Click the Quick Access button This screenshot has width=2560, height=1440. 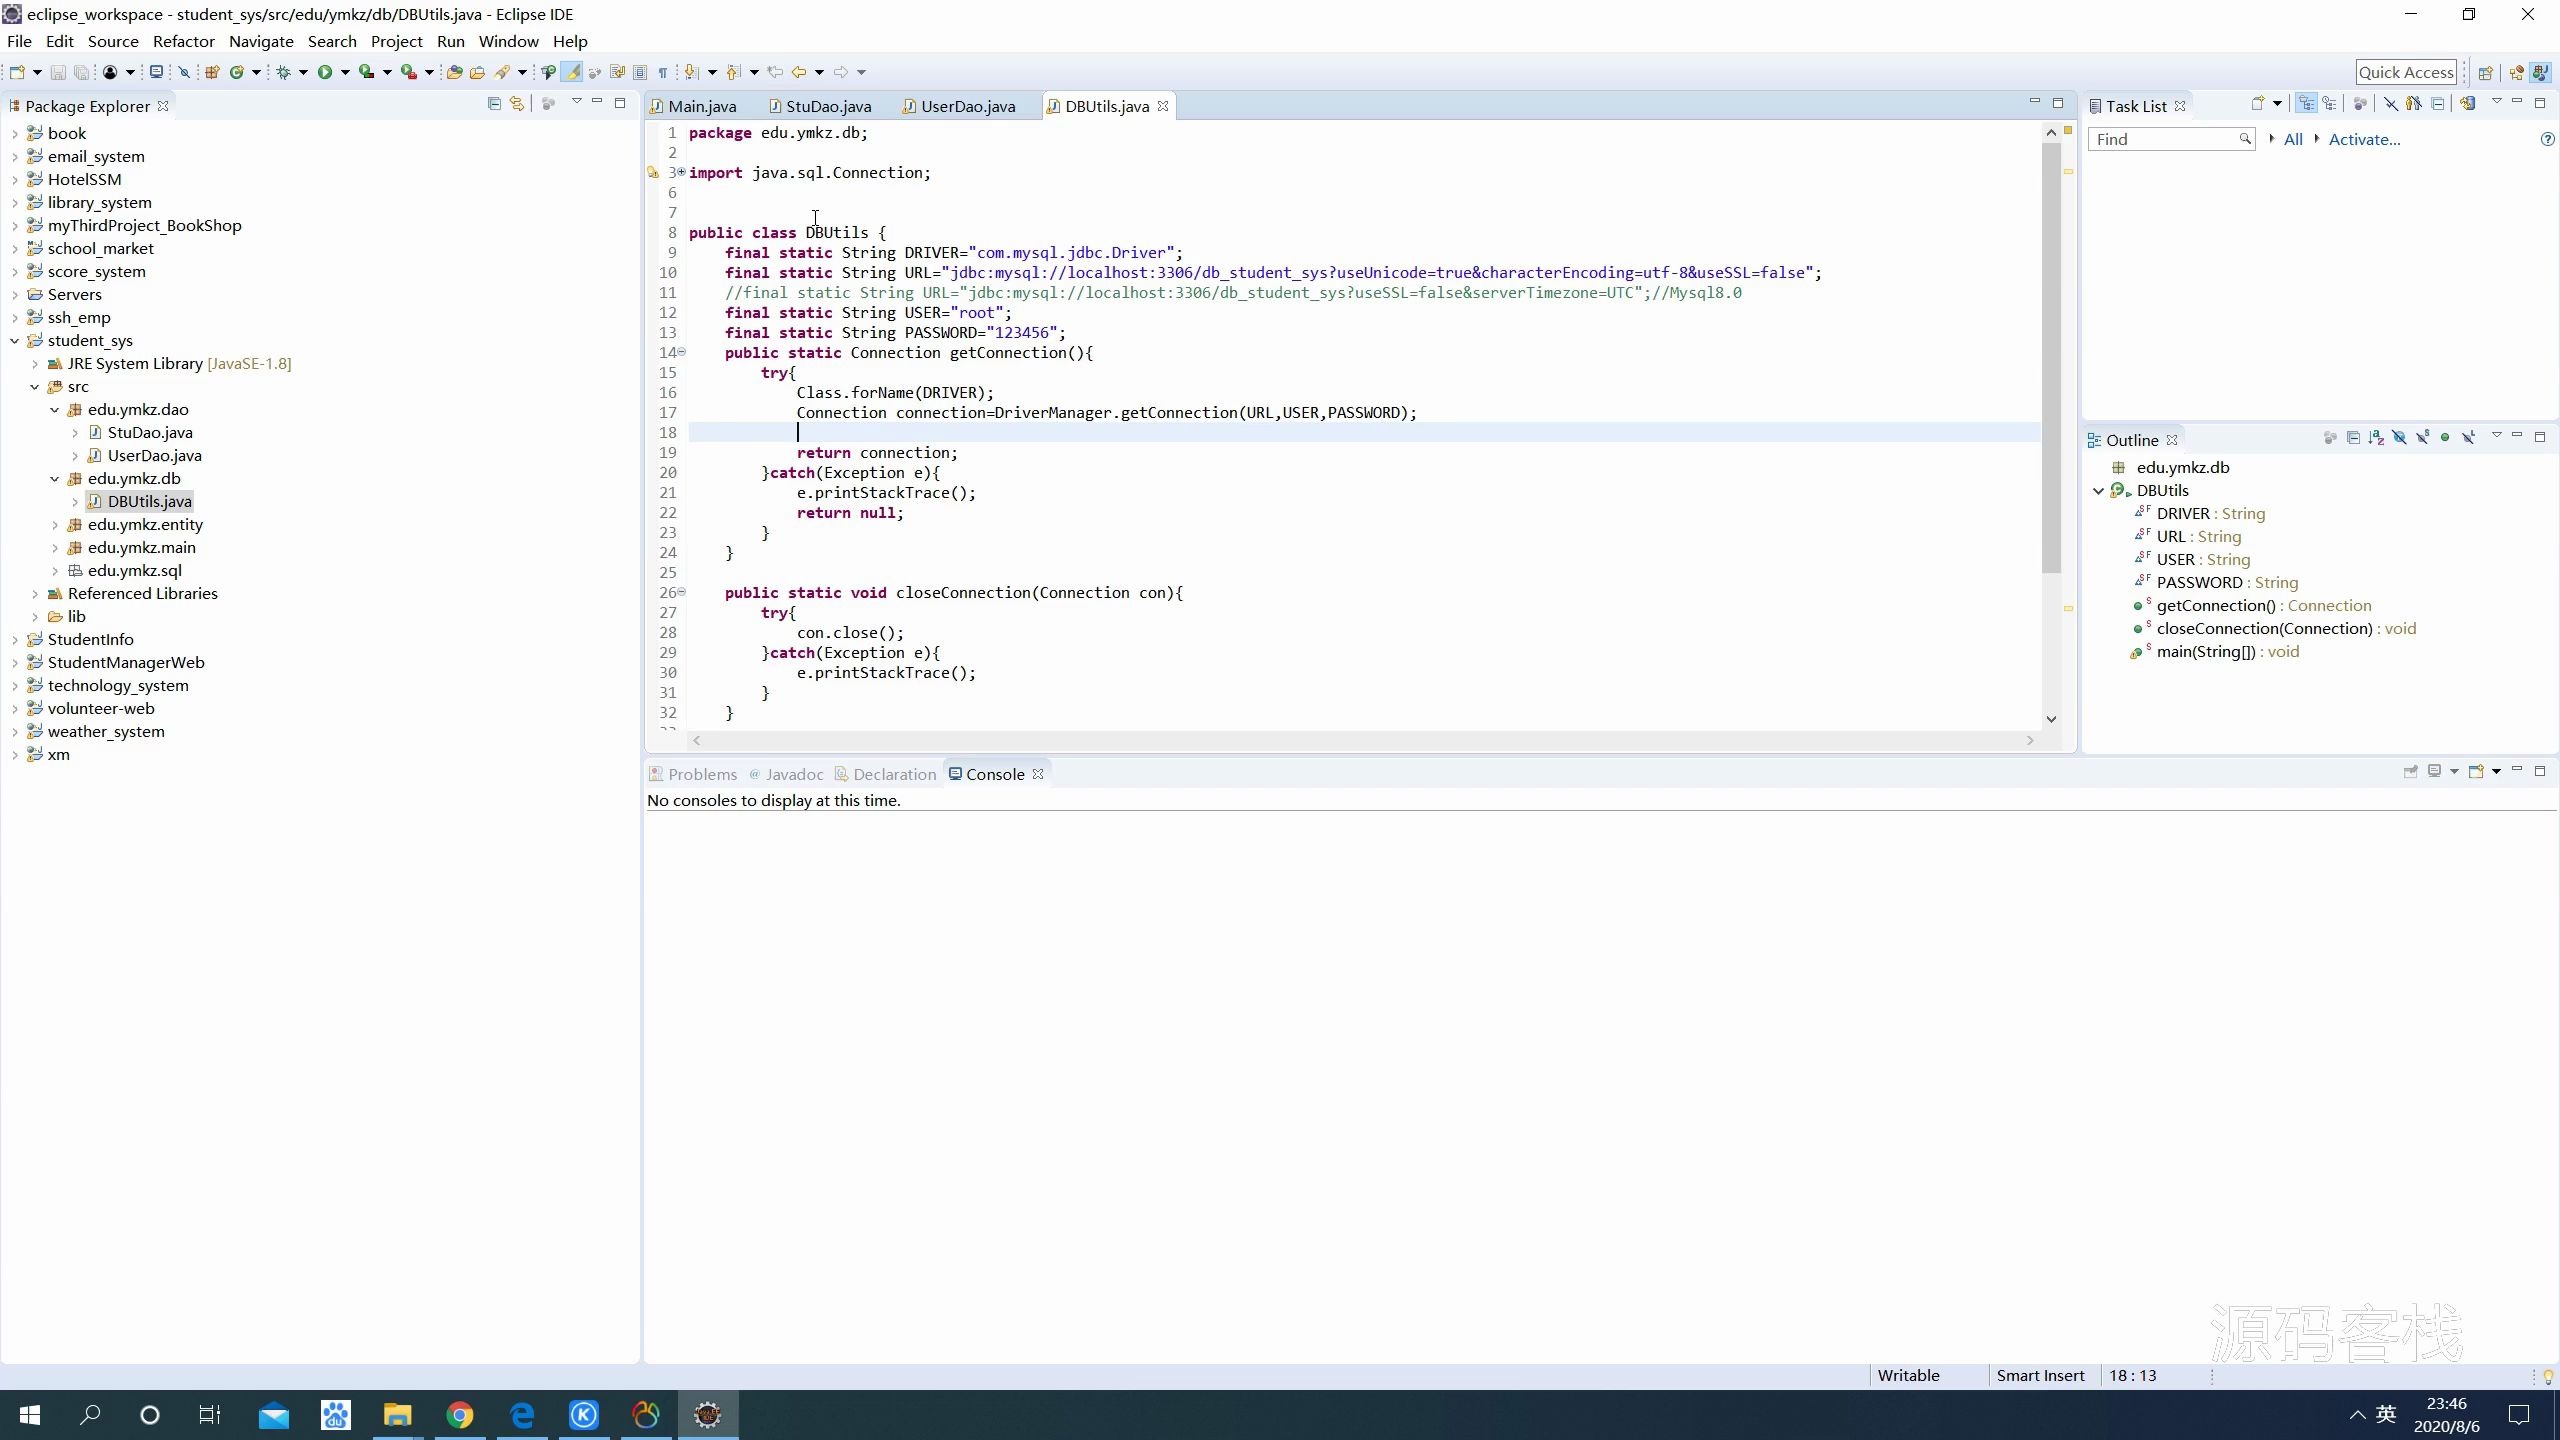[2405, 72]
